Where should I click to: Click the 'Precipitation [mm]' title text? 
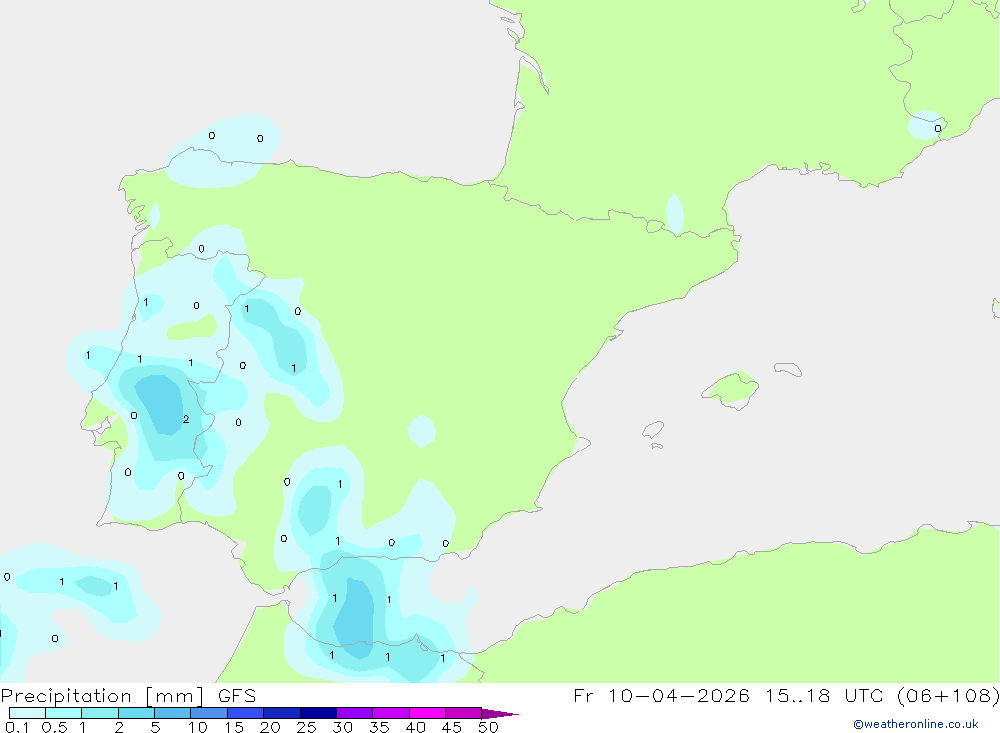(102, 696)
